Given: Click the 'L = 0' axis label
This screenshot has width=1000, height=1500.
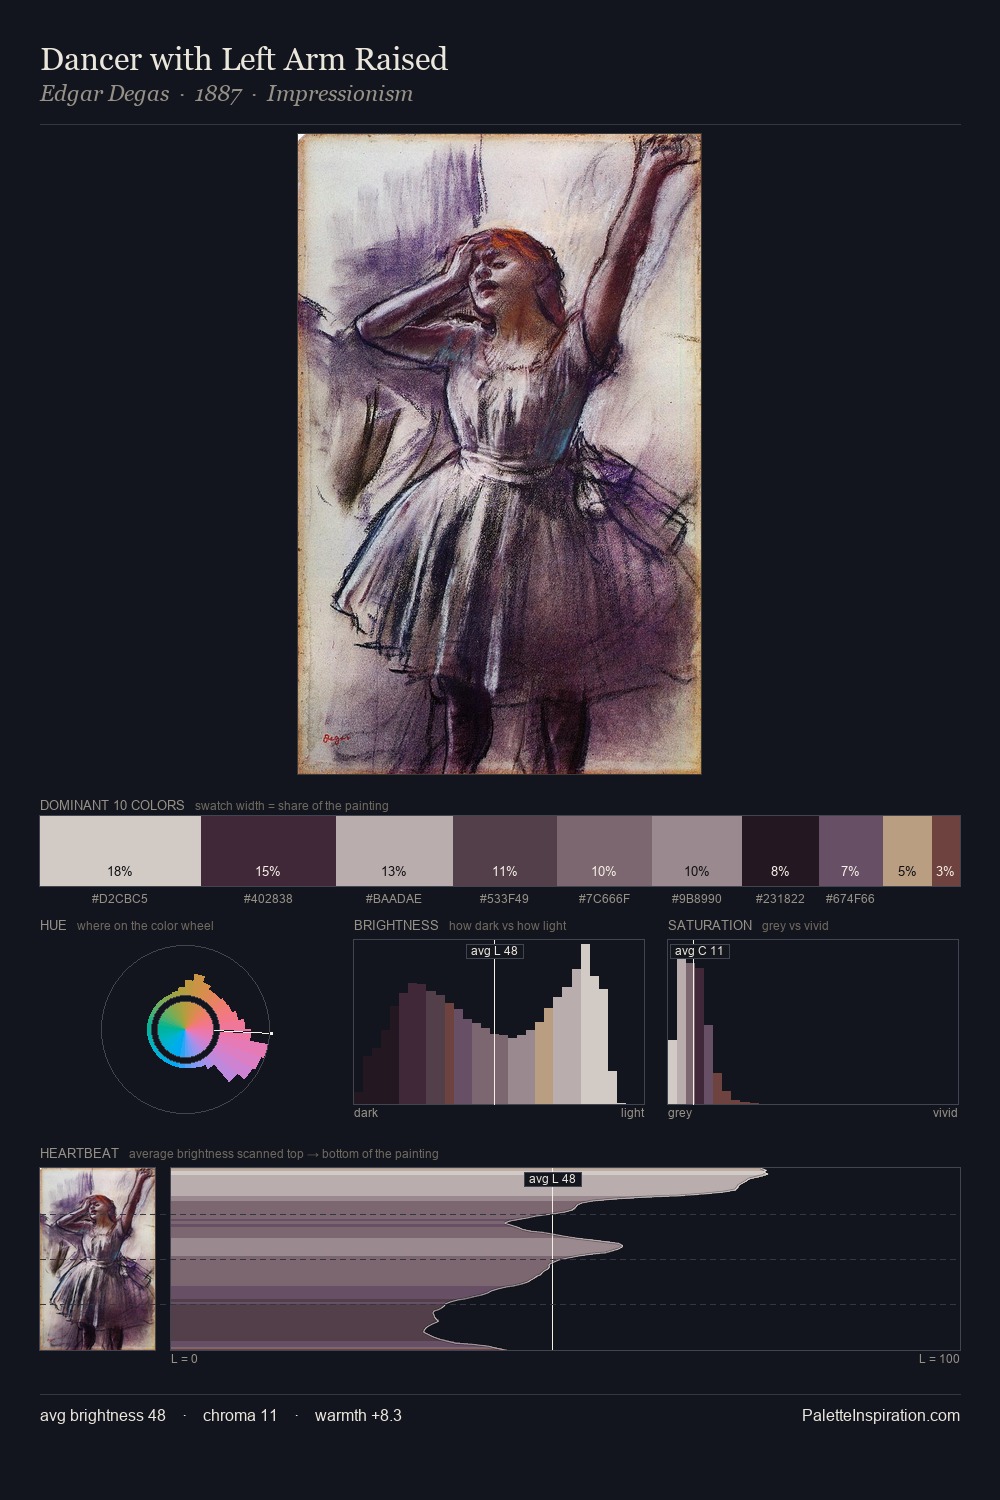Looking at the screenshot, I should (x=184, y=1358).
